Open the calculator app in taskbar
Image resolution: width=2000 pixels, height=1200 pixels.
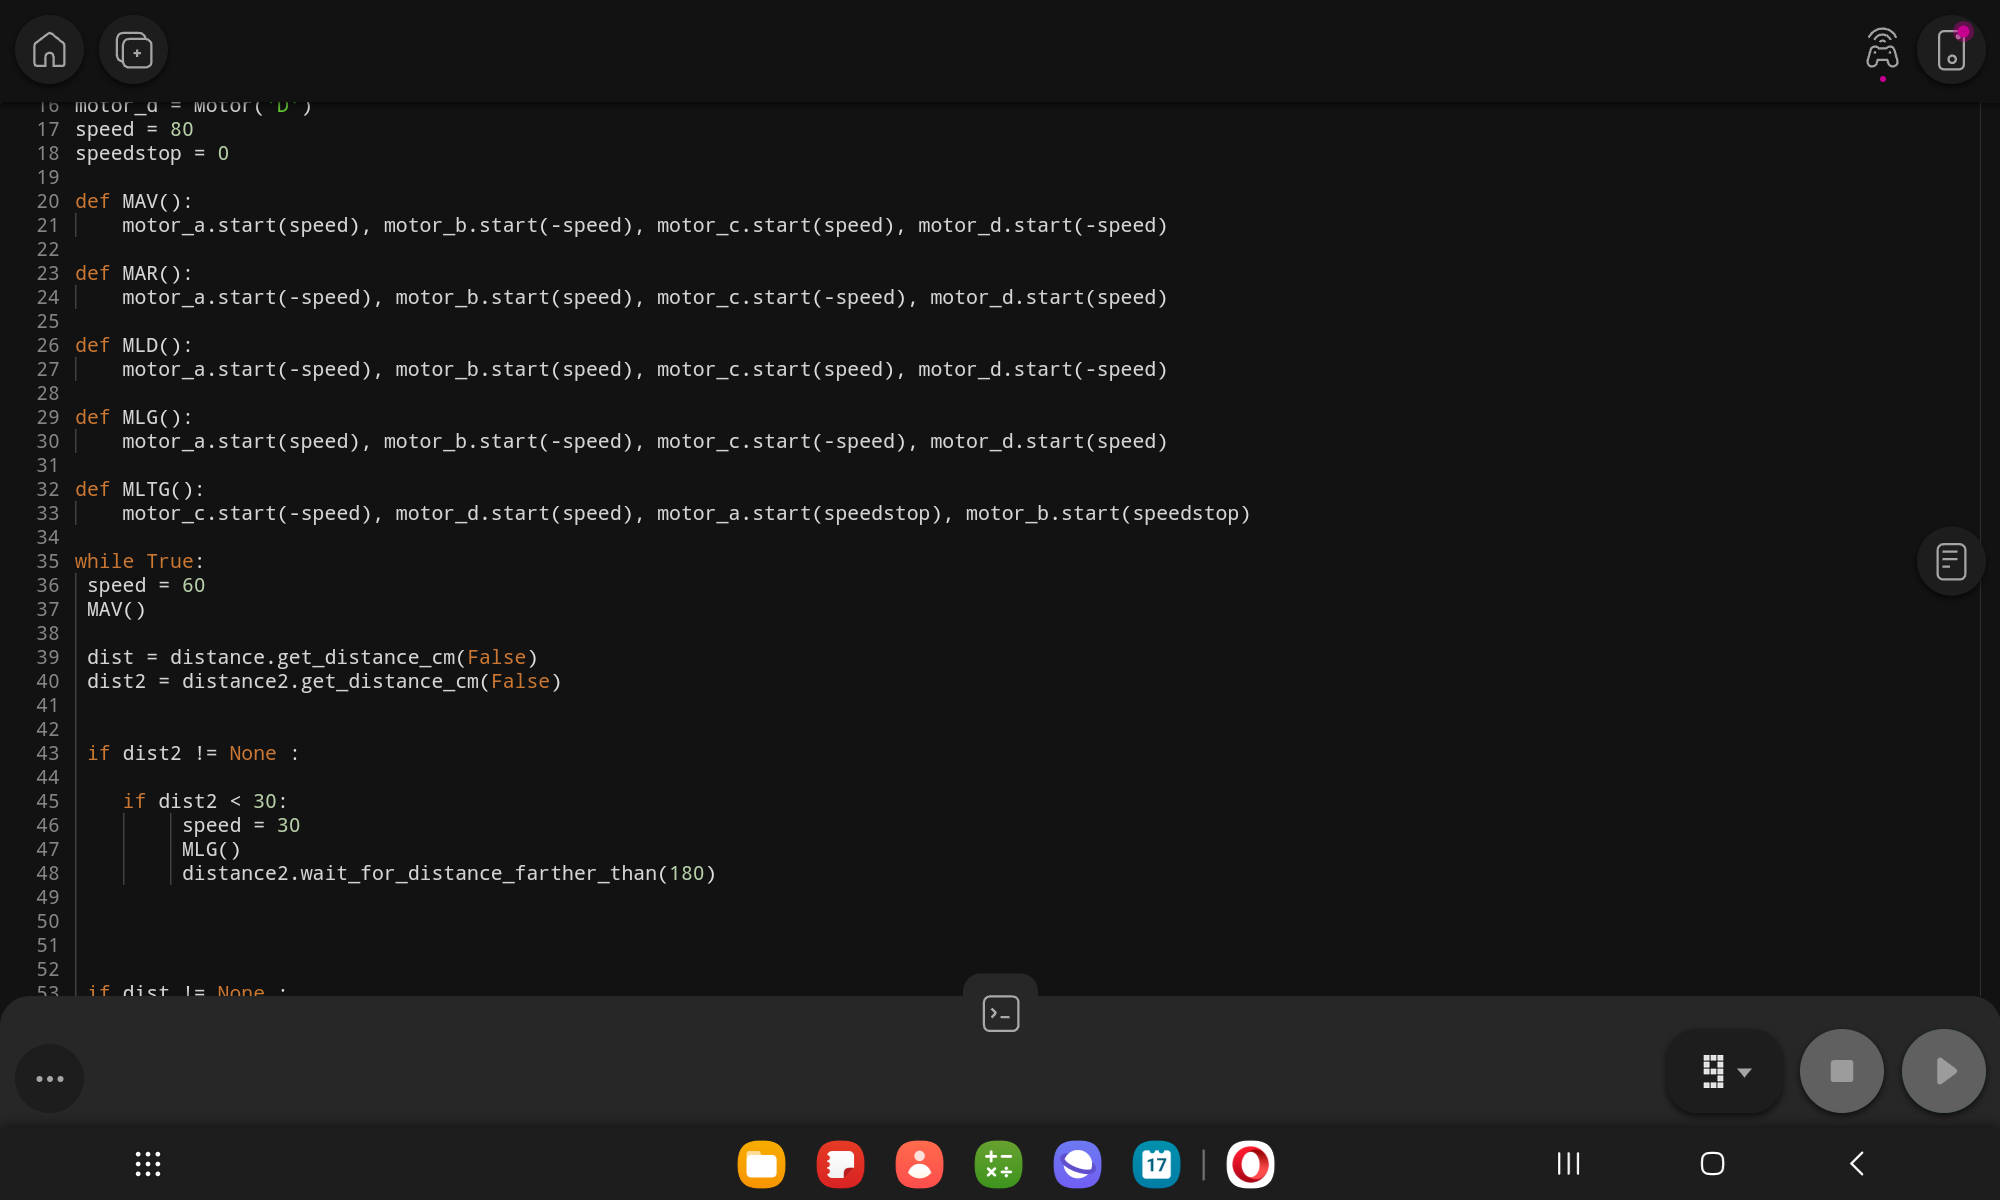(998, 1164)
